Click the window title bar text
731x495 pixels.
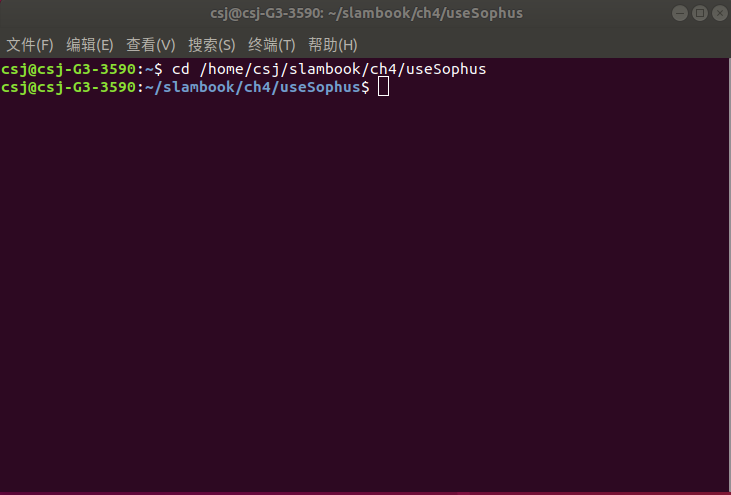click(x=365, y=13)
